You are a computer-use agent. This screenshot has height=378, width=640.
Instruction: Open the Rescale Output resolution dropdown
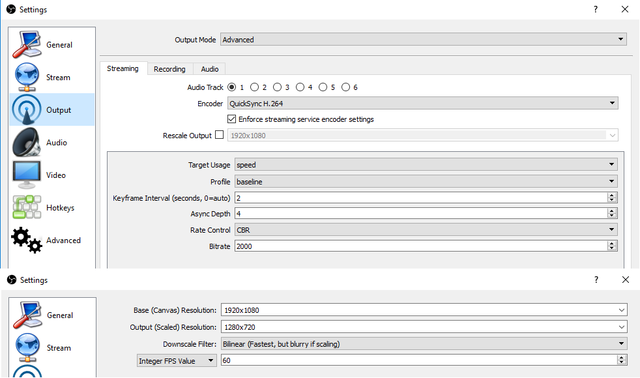pyautogui.click(x=422, y=135)
